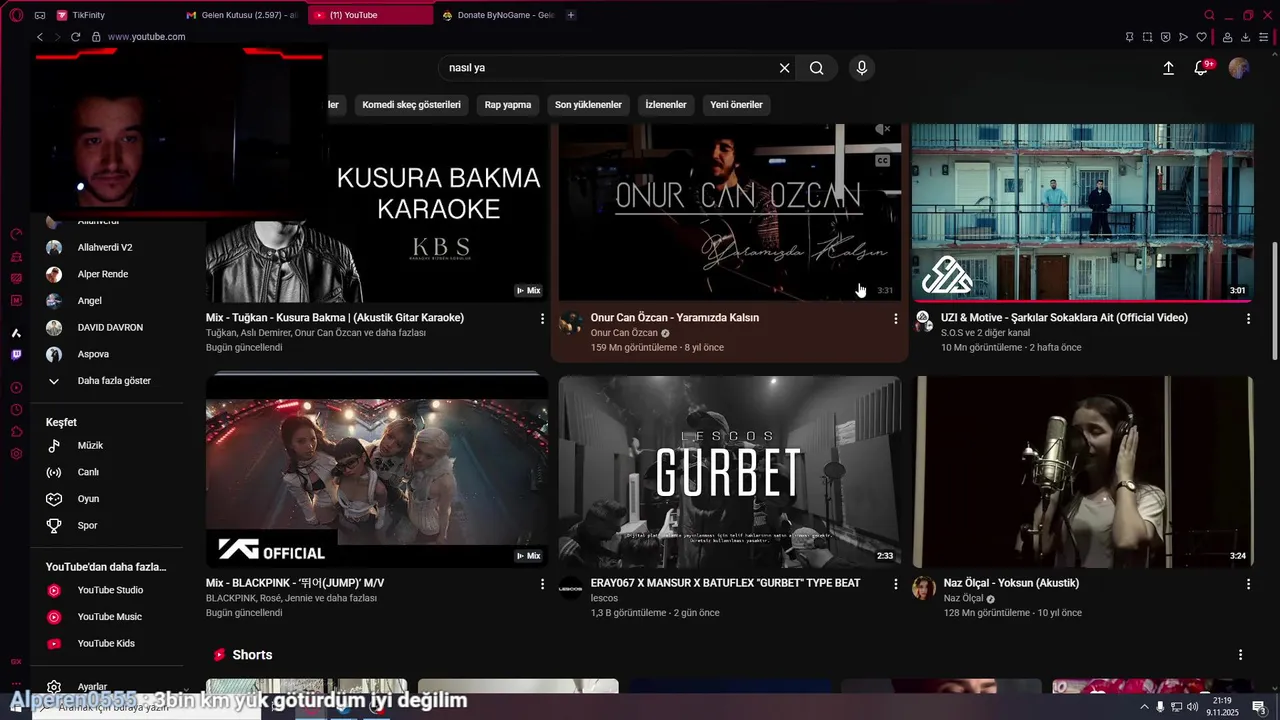
Task: Reload the YouTube page
Action: 75,37
